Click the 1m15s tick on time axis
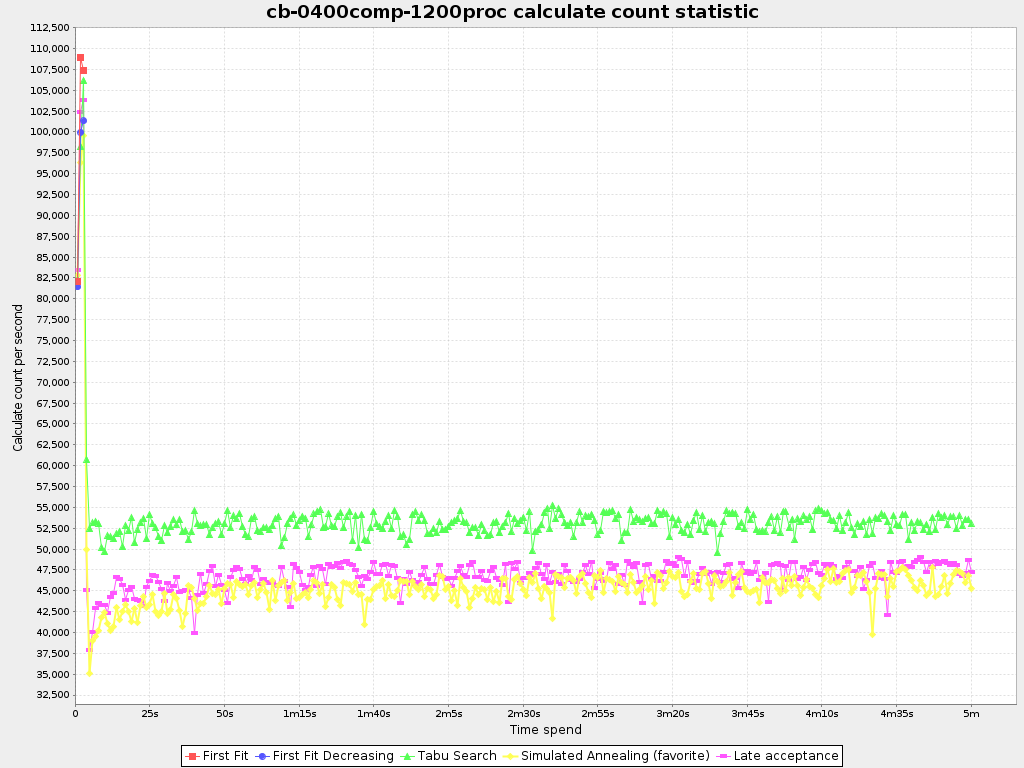The image size is (1024, 768). 299,713
